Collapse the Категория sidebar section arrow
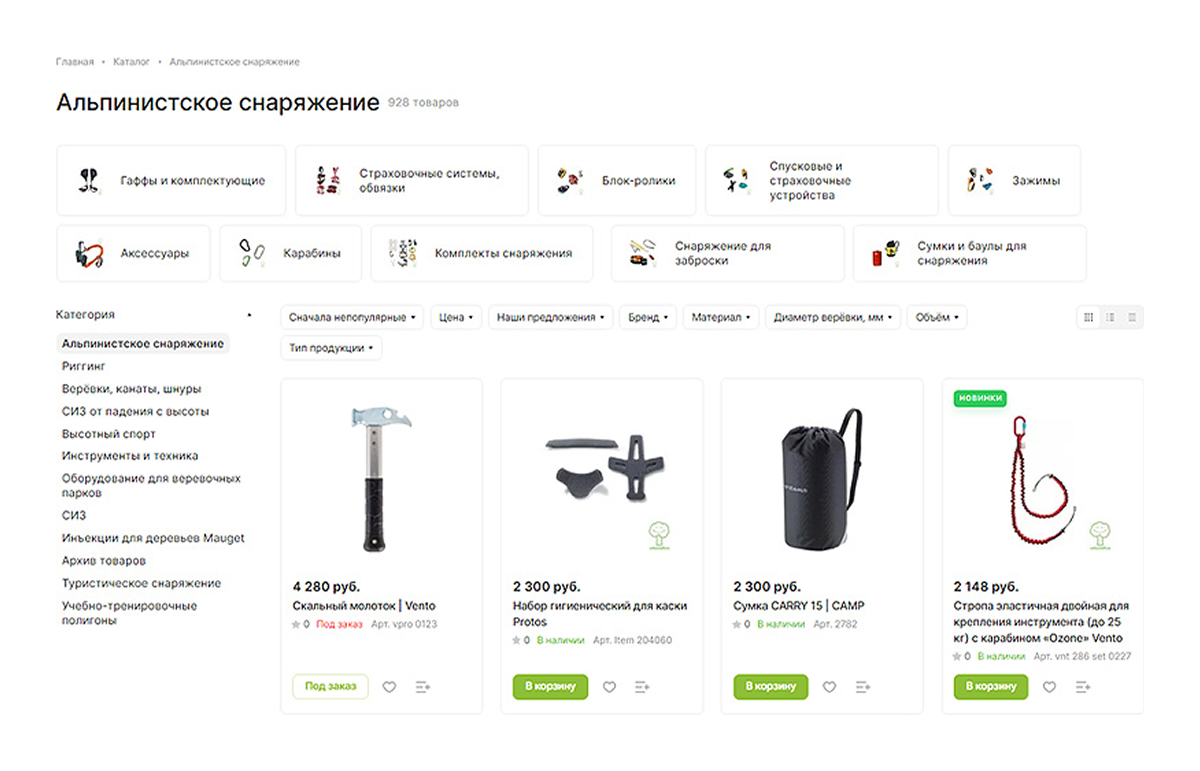Screen dimensions: 1200x771 pyautogui.click(x=249, y=315)
